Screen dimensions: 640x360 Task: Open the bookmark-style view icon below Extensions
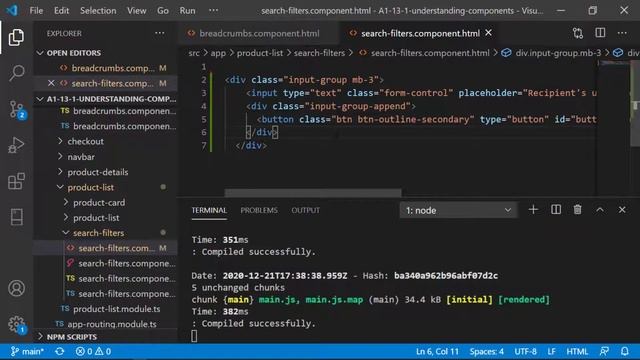[16, 217]
